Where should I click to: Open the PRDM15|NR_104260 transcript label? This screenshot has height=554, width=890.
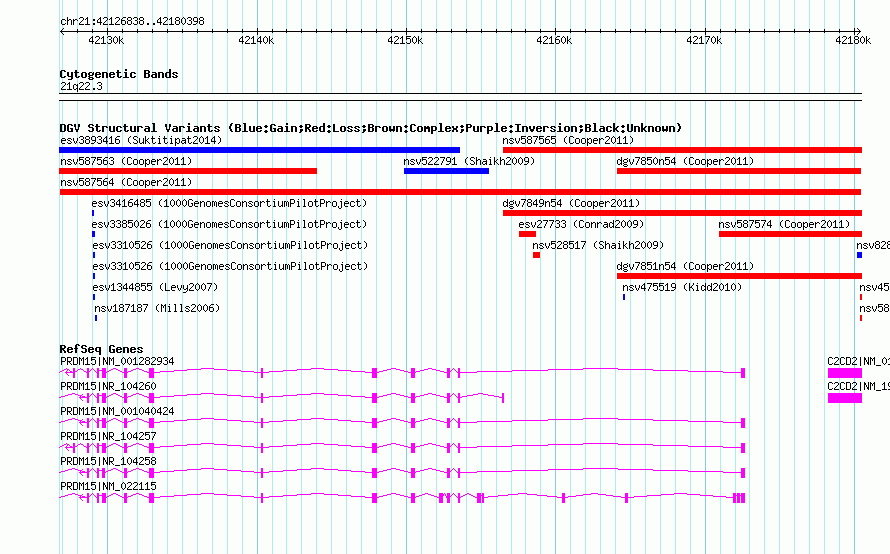108,386
